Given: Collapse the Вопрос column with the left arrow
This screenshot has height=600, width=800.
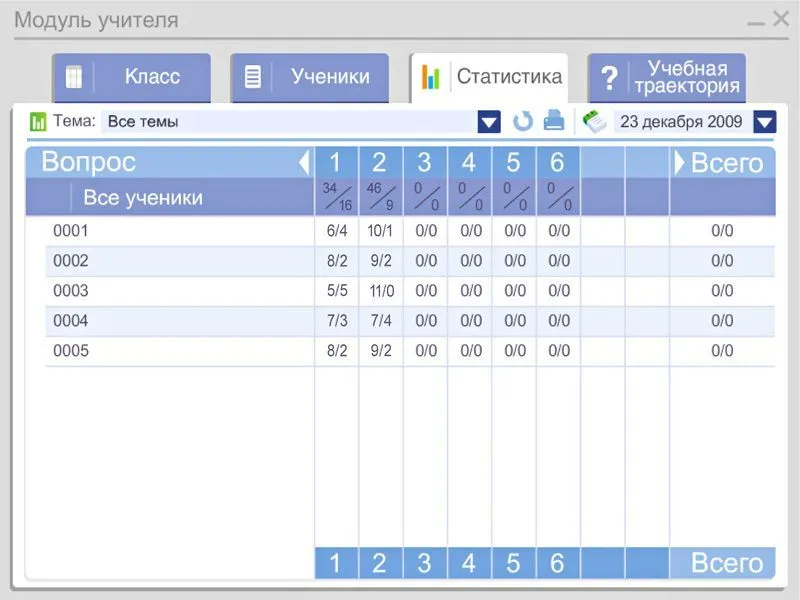Looking at the screenshot, I should click(x=305, y=162).
